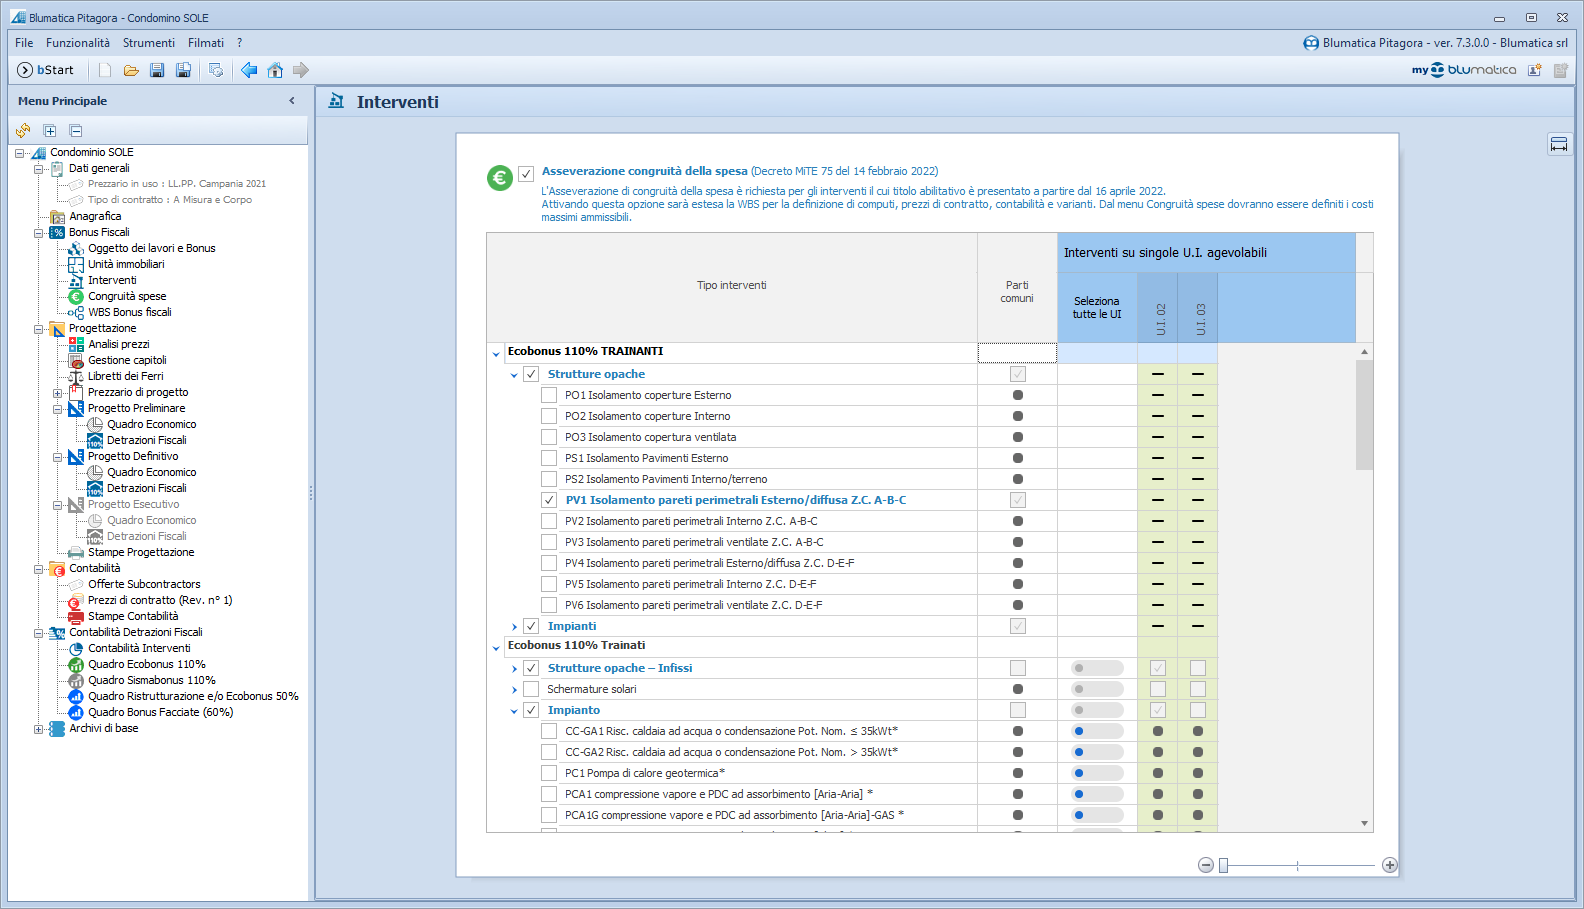Collapse all tree nodes with minus icon

pos(76,131)
